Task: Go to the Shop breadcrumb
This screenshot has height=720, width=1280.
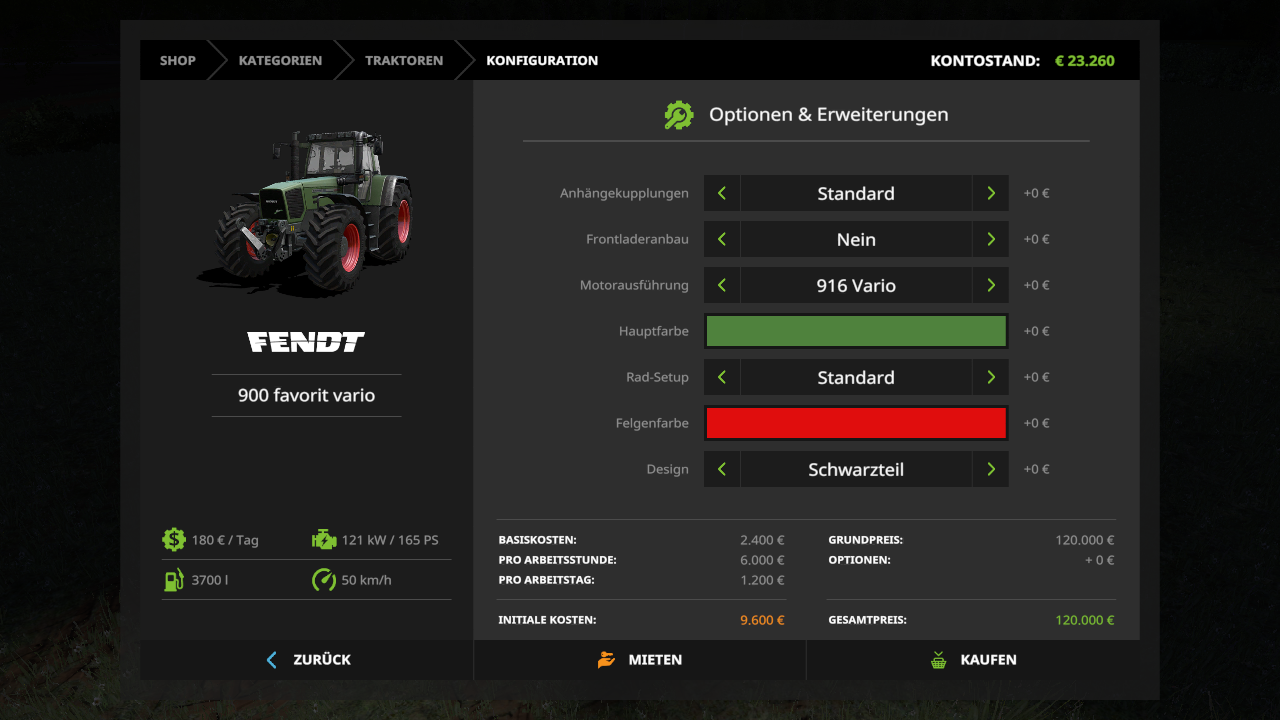Action: pyautogui.click(x=178, y=60)
